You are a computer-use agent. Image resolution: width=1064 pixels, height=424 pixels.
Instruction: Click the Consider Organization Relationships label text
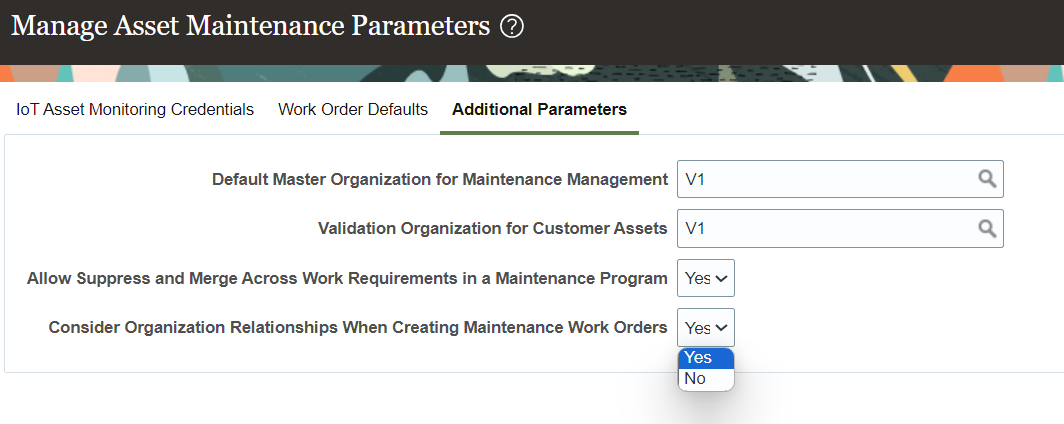coord(358,327)
